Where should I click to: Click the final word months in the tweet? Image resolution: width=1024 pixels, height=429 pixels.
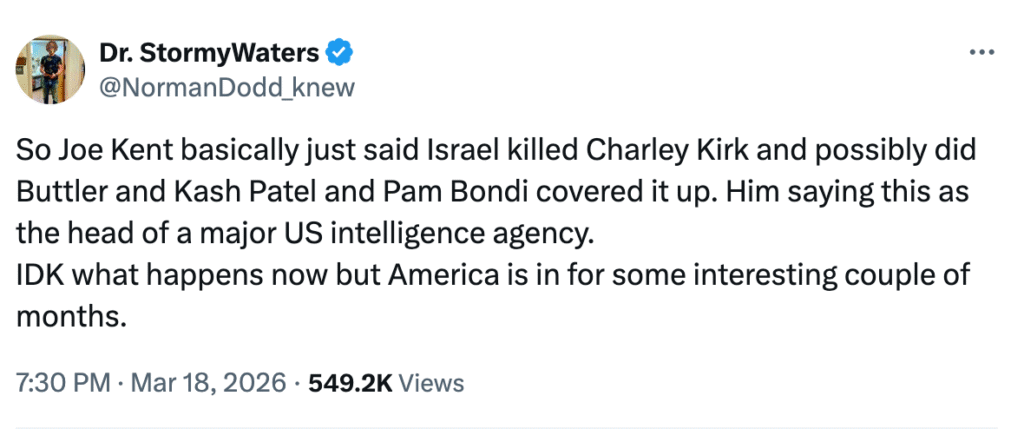coord(70,317)
